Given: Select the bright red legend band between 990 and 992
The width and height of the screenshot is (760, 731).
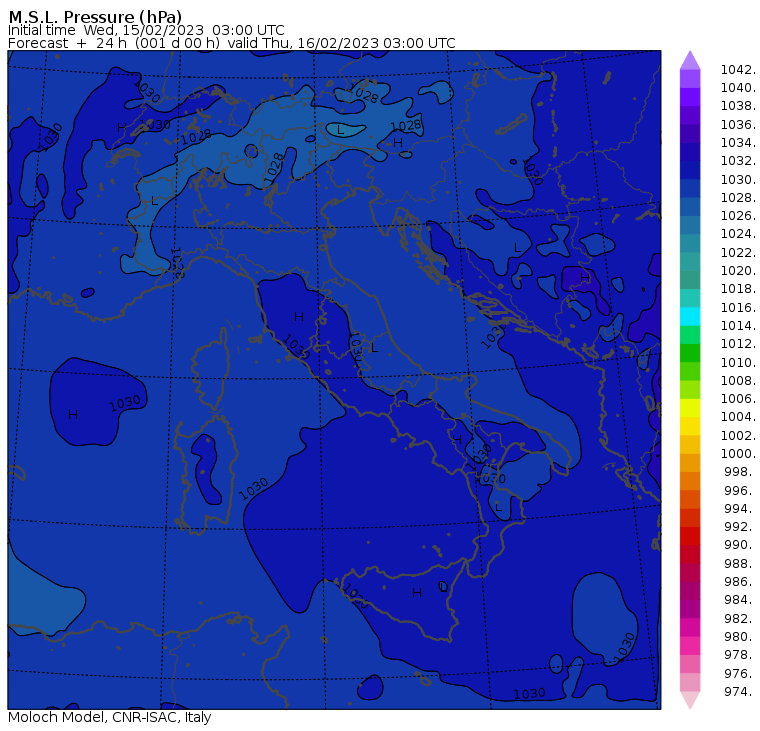Looking at the screenshot, I should point(690,536).
